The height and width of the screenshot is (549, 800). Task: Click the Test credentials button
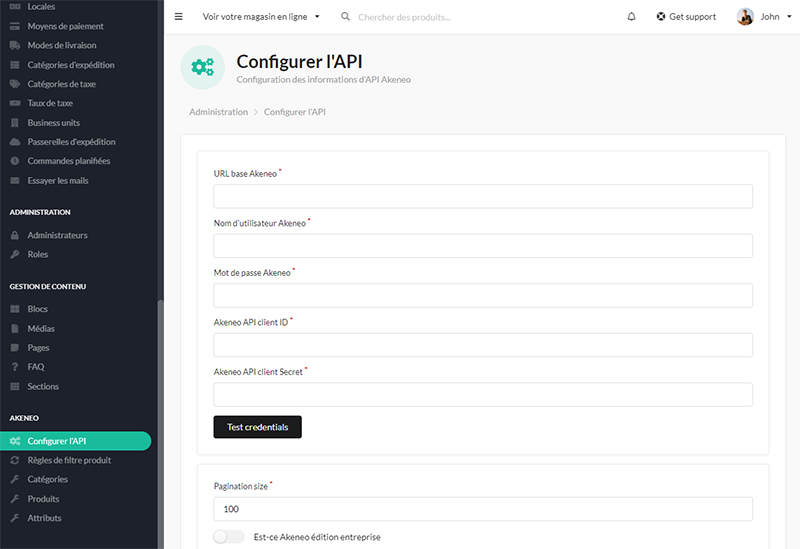tap(258, 427)
